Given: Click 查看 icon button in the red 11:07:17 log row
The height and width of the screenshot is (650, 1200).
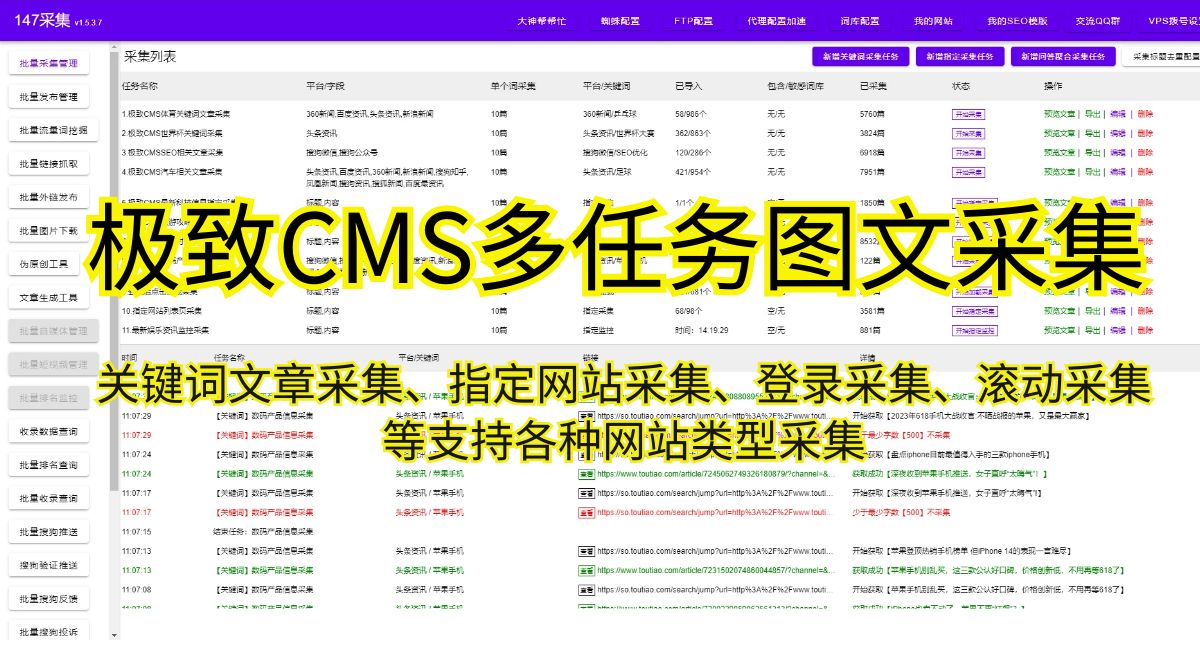Looking at the screenshot, I should click(586, 512).
